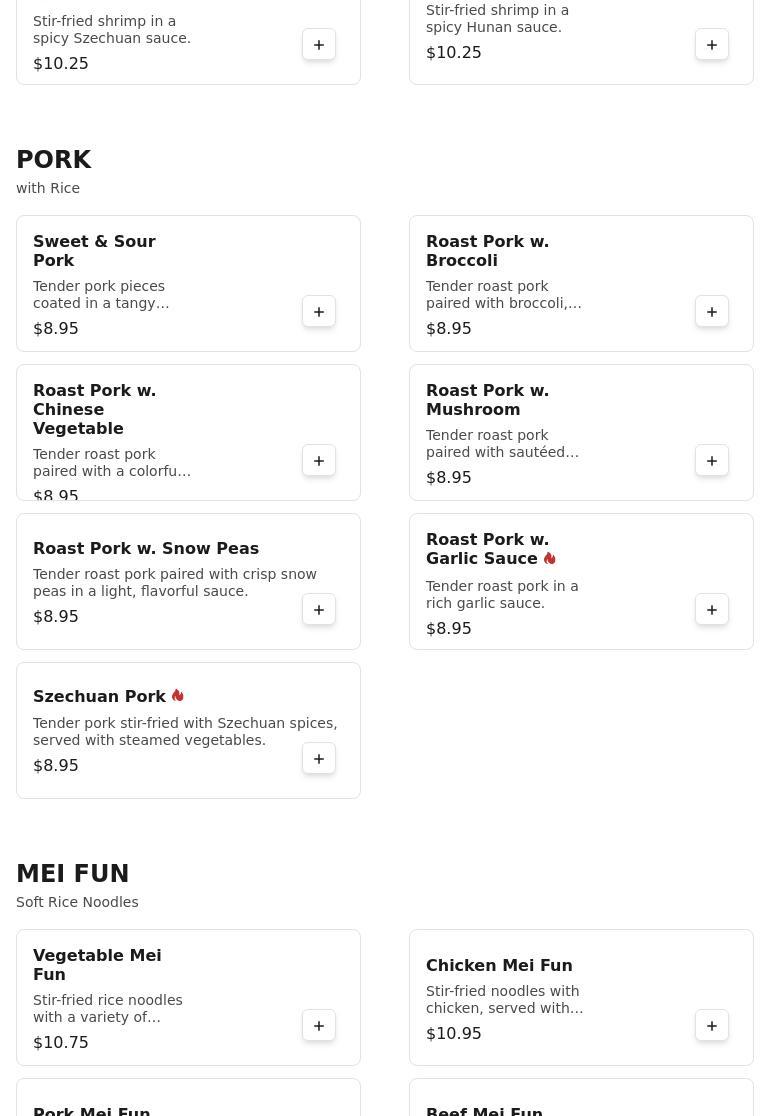Add Roast Pork w. Mushroom to cart
The image size is (770, 1116).
point(712,461)
